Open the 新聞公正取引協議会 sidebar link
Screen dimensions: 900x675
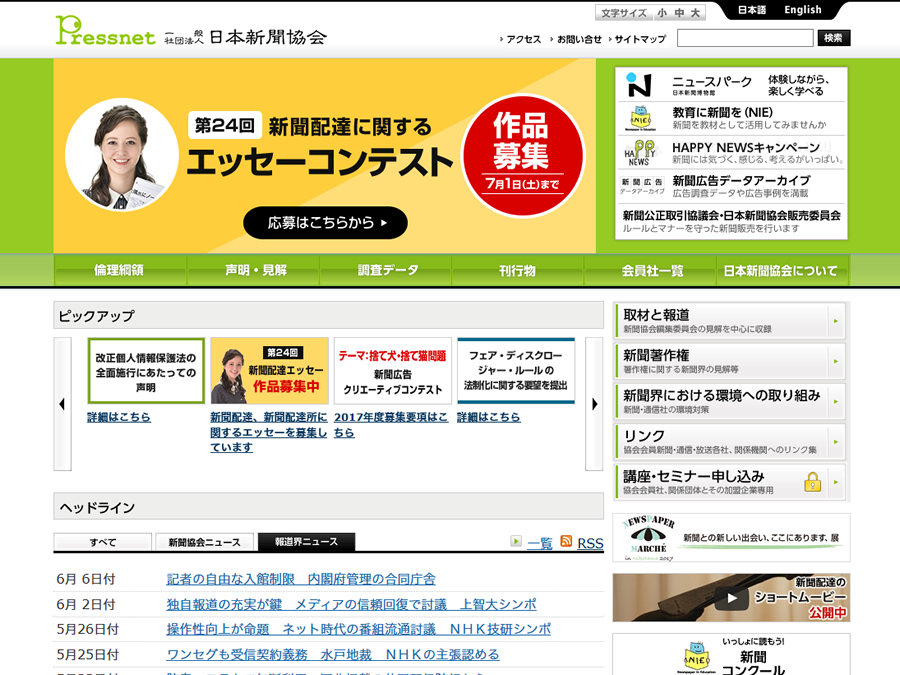[731, 222]
